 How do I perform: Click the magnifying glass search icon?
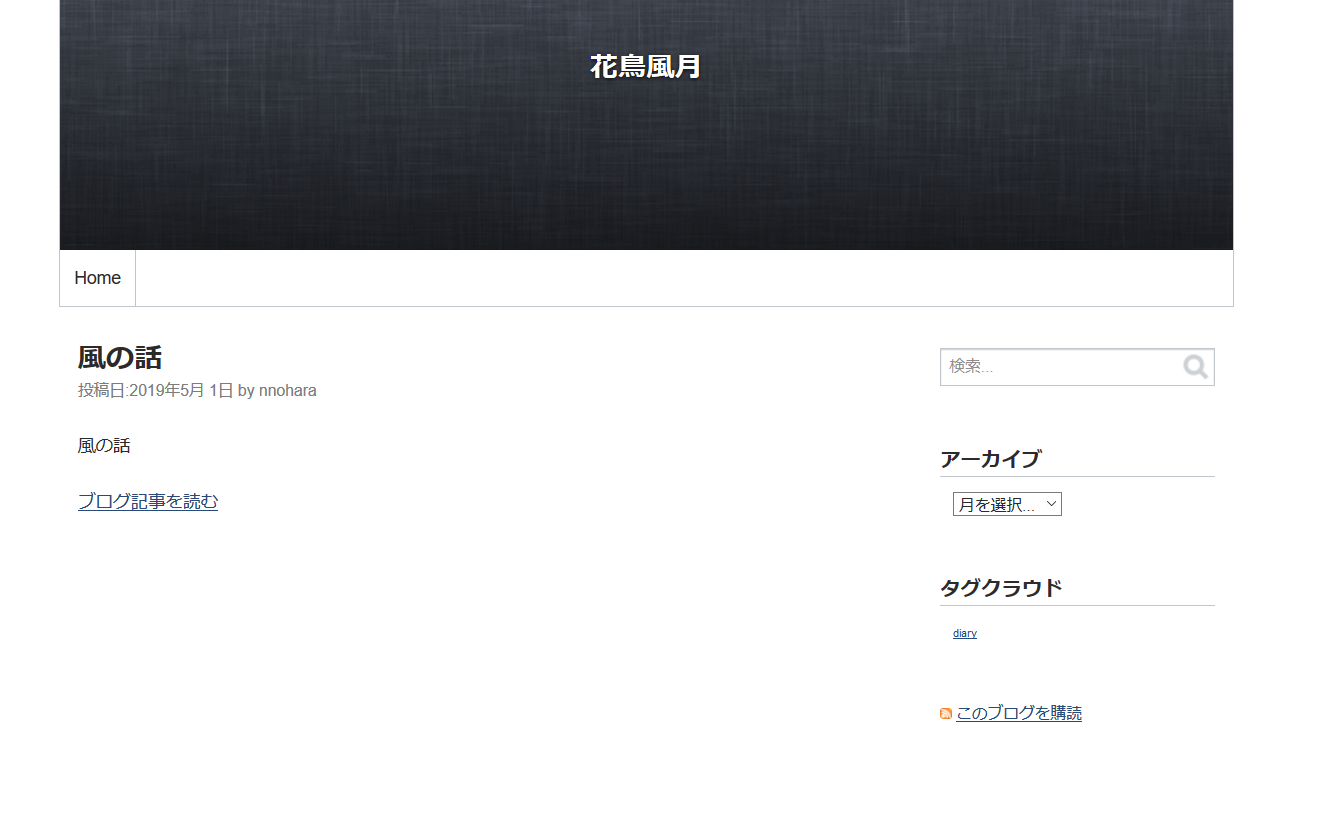(1195, 367)
